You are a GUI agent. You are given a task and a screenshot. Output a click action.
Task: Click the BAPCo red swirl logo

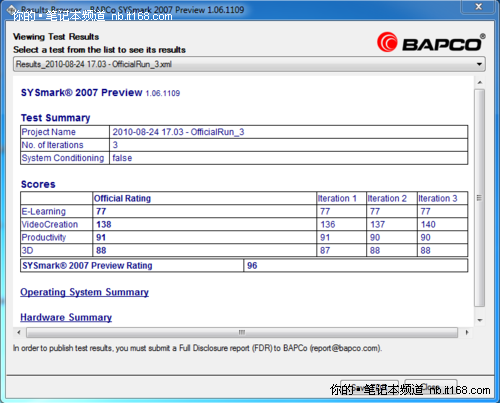click(387, 43)
